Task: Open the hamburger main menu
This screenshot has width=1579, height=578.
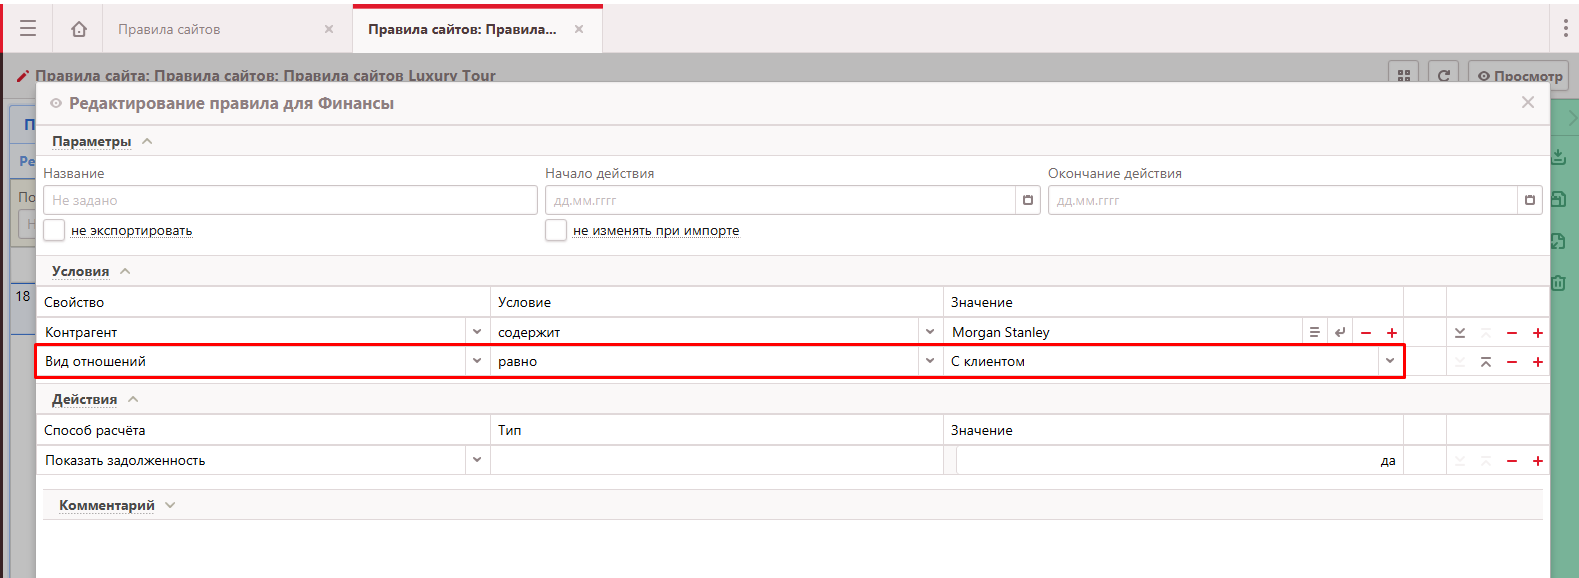Action: (x=28, y=29)
